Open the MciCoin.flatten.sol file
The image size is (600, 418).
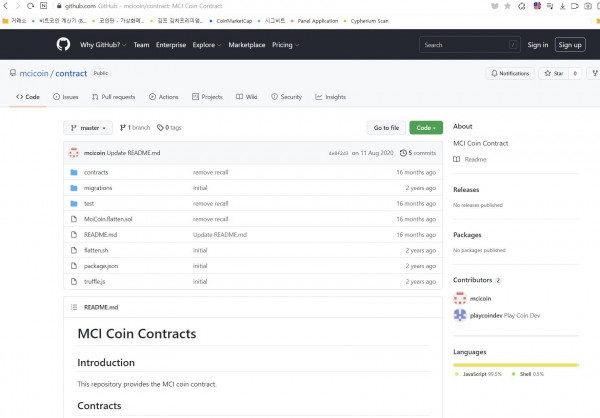[x=108, y=219]
